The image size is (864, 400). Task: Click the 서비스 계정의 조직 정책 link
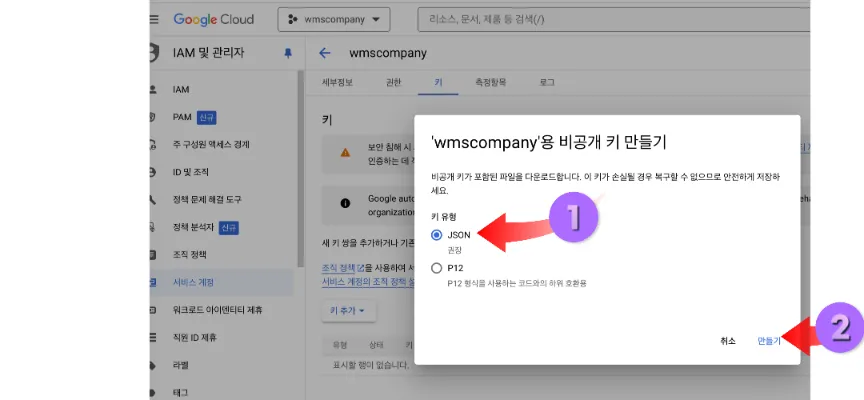pos(368,282)
